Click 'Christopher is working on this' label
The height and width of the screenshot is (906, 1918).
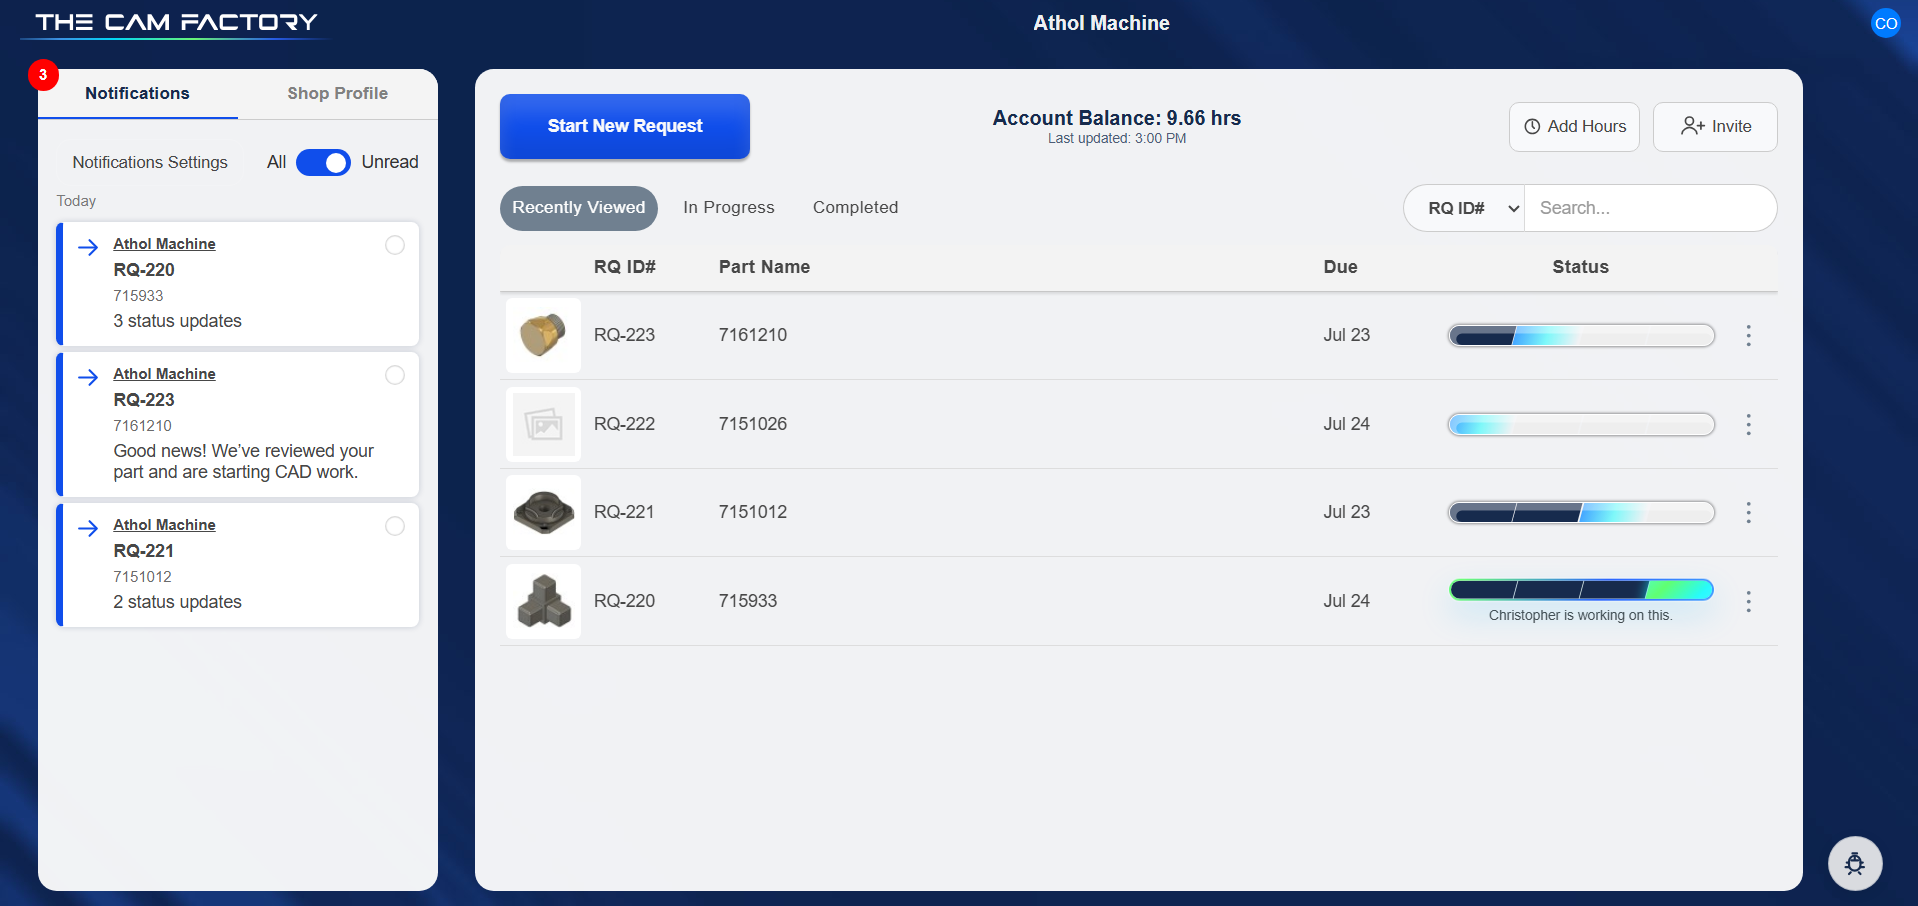click(1580, 615)
